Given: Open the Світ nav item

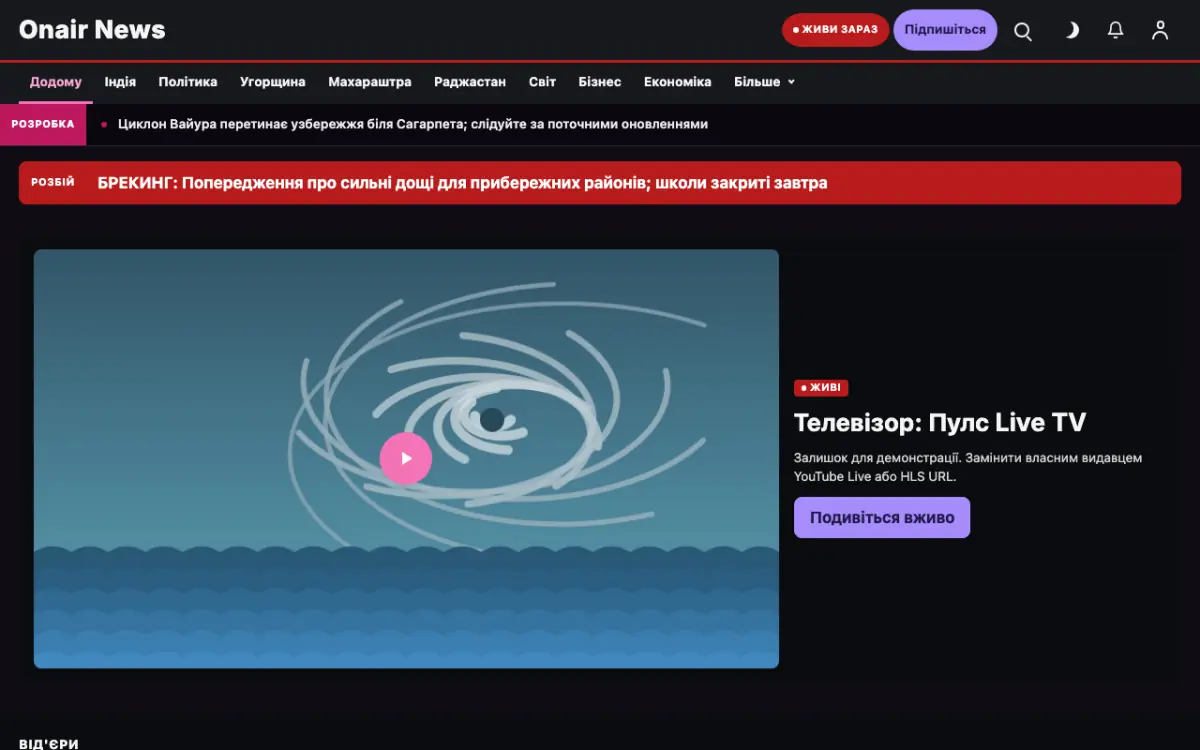Looking at the screenshot, I should (x=542, y=82).
